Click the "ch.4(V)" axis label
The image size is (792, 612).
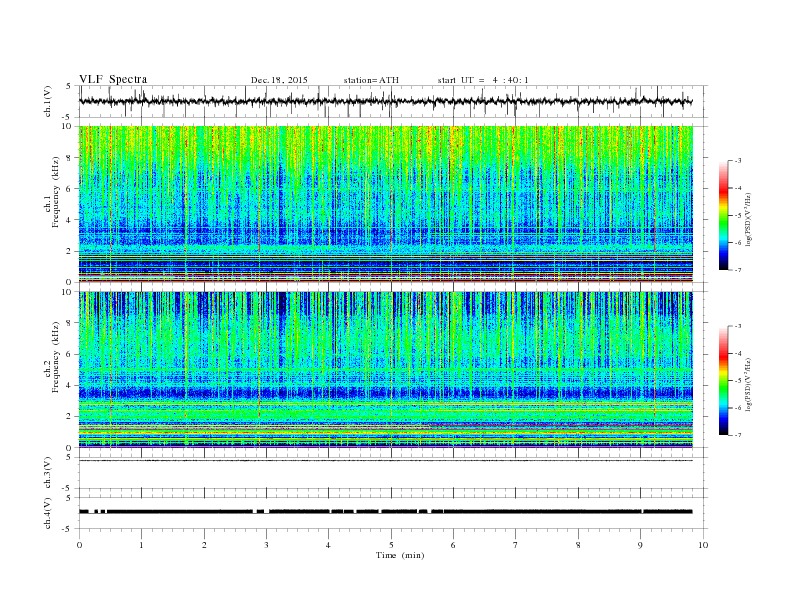48,513
